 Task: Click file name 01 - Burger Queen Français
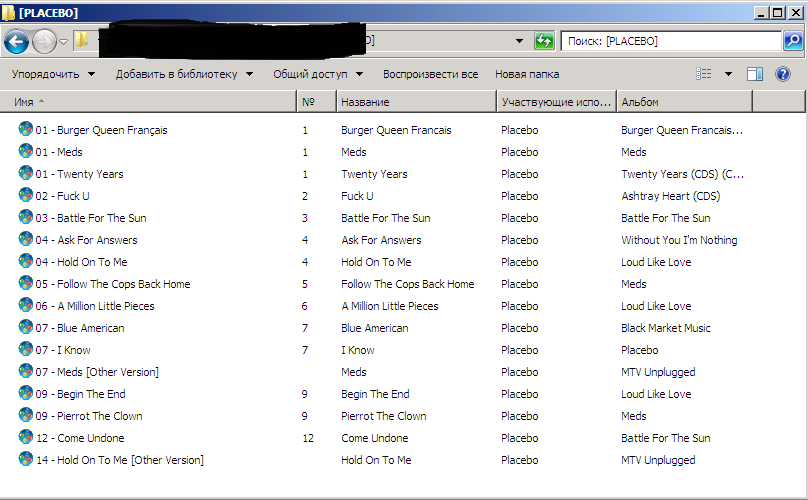coord(102,130)
